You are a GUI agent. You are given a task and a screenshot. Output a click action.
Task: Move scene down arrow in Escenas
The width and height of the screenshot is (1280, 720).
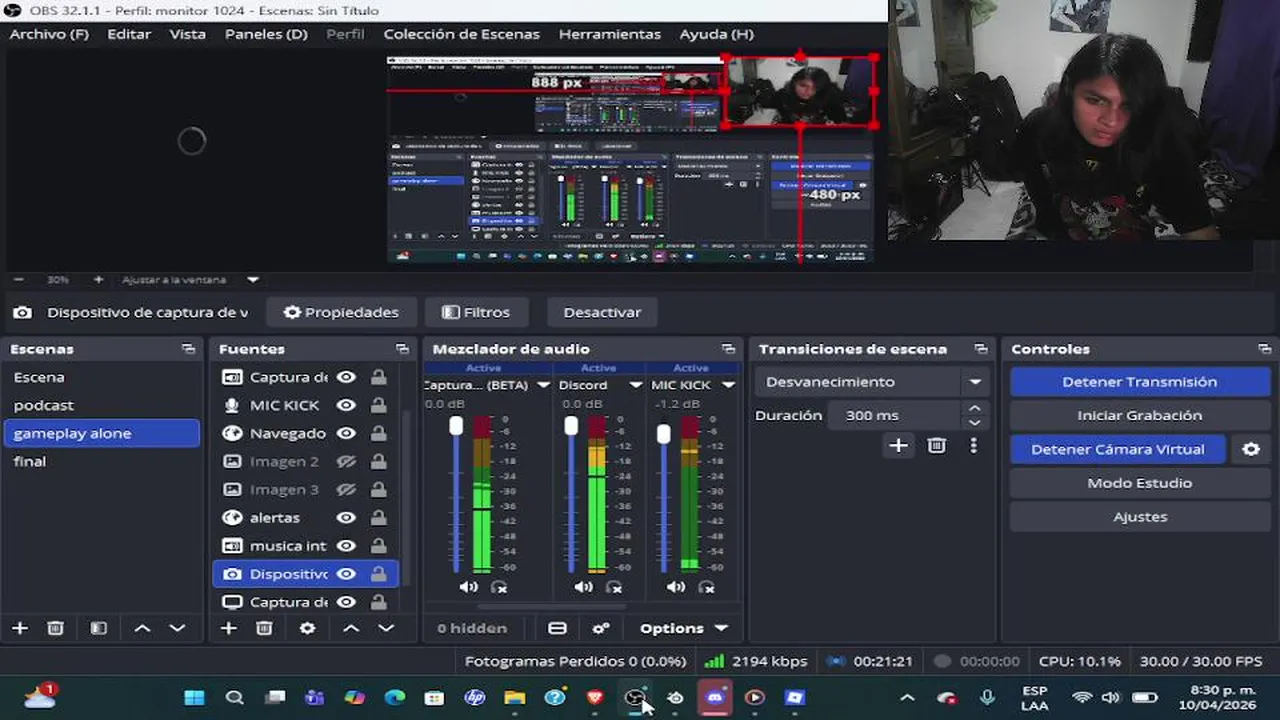tap(177, 628)
